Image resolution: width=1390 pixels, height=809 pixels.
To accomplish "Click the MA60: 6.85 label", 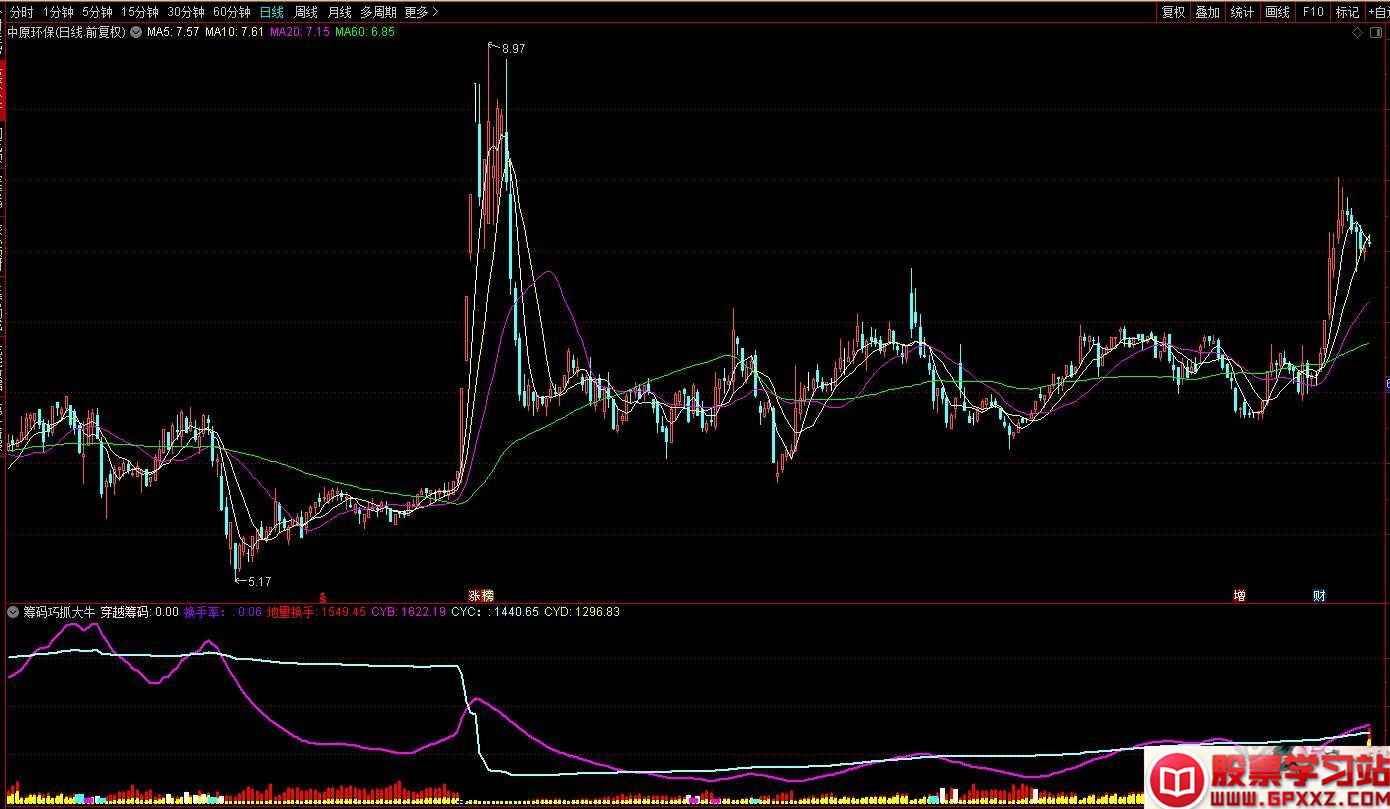I will point(365,32).
